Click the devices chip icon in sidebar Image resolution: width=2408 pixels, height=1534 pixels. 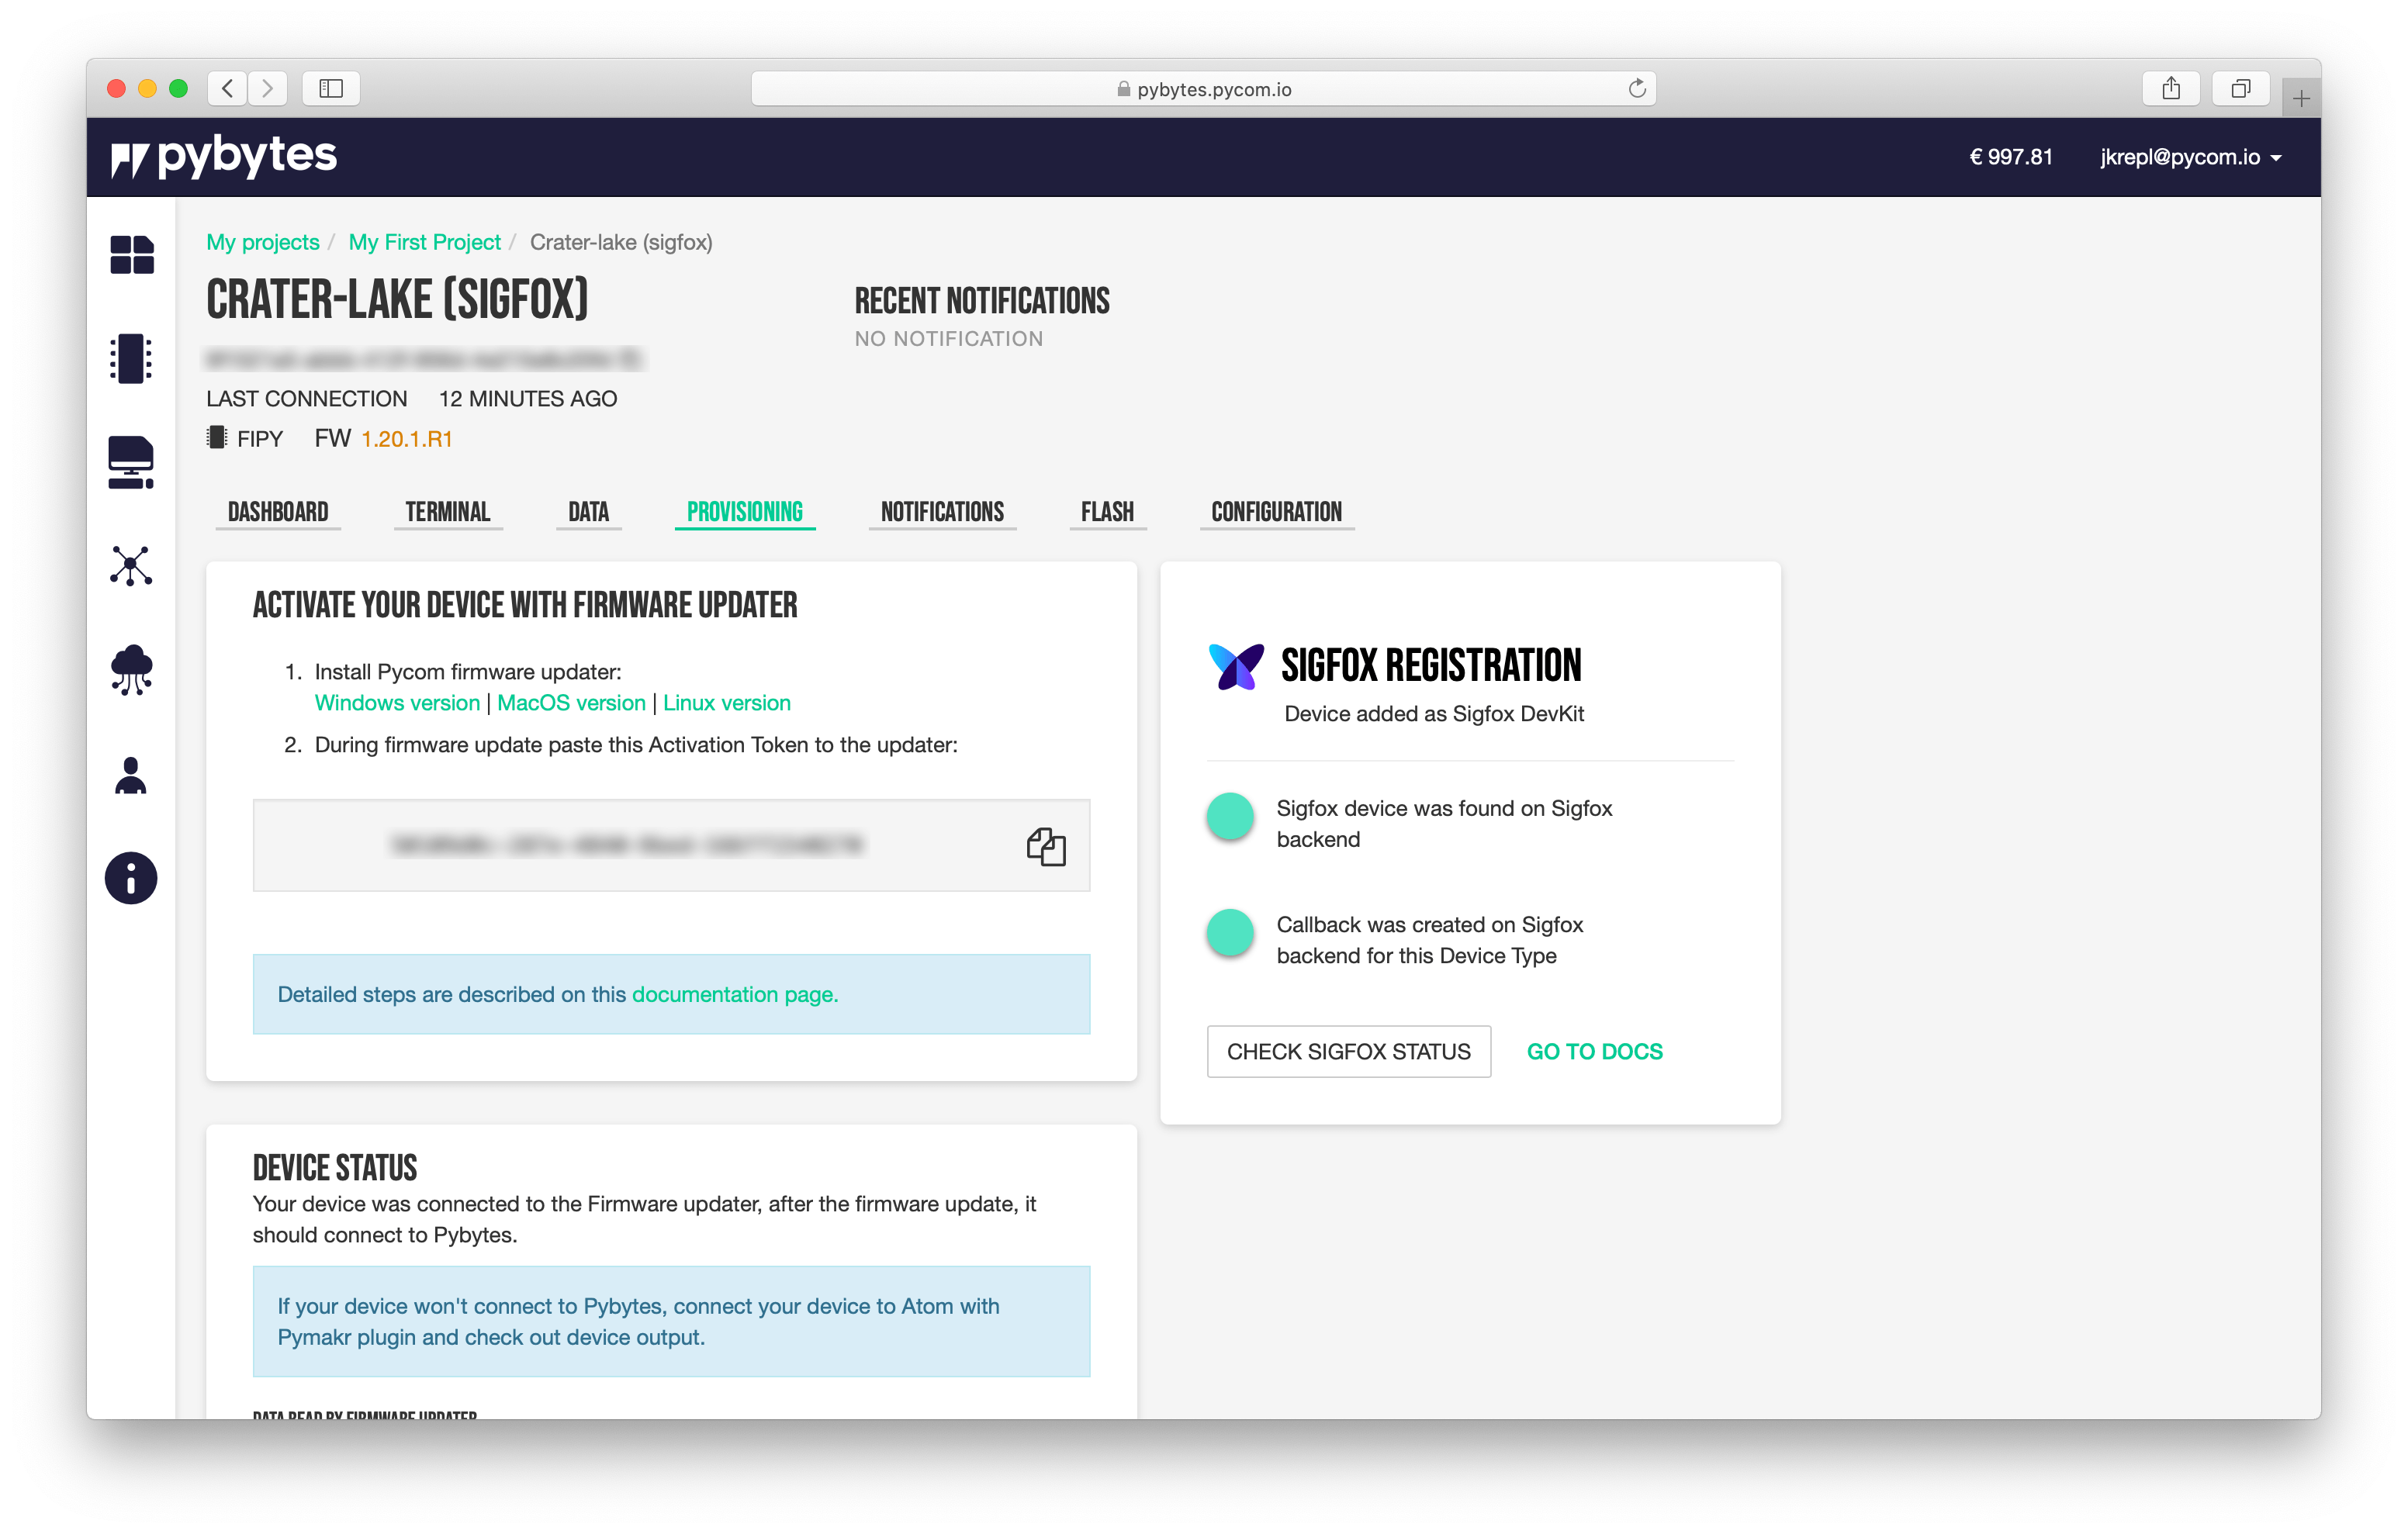click(x=131, y=358)
